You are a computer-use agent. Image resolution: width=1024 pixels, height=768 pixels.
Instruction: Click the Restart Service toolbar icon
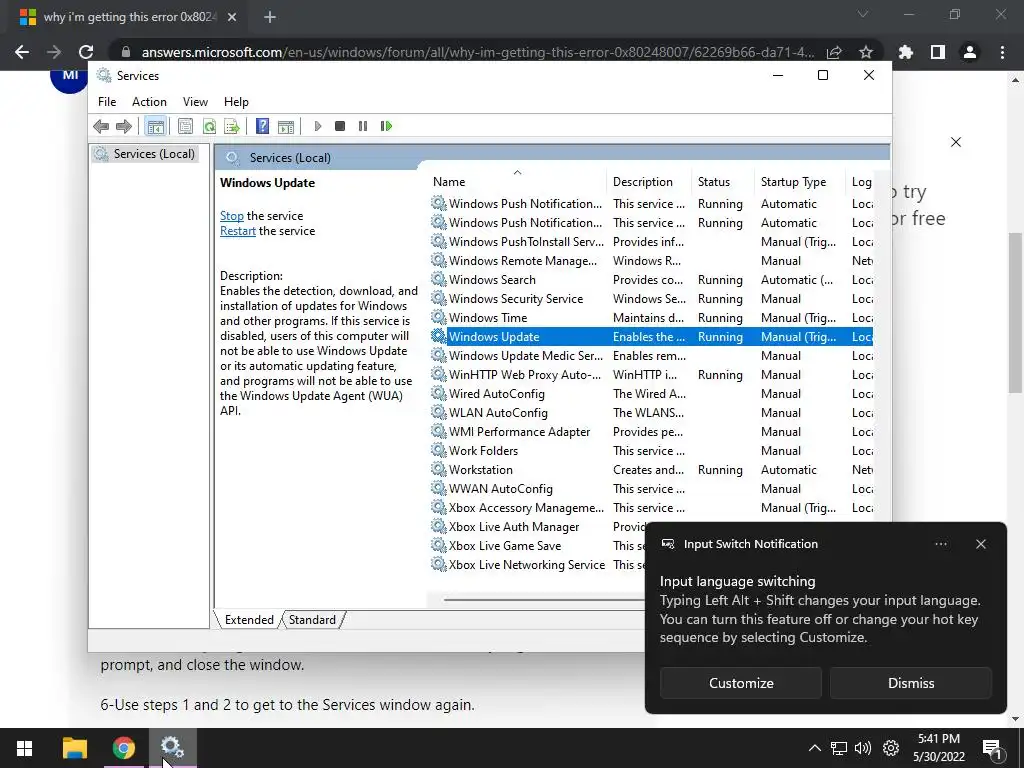pyautogui.click(x=387, y=126)
